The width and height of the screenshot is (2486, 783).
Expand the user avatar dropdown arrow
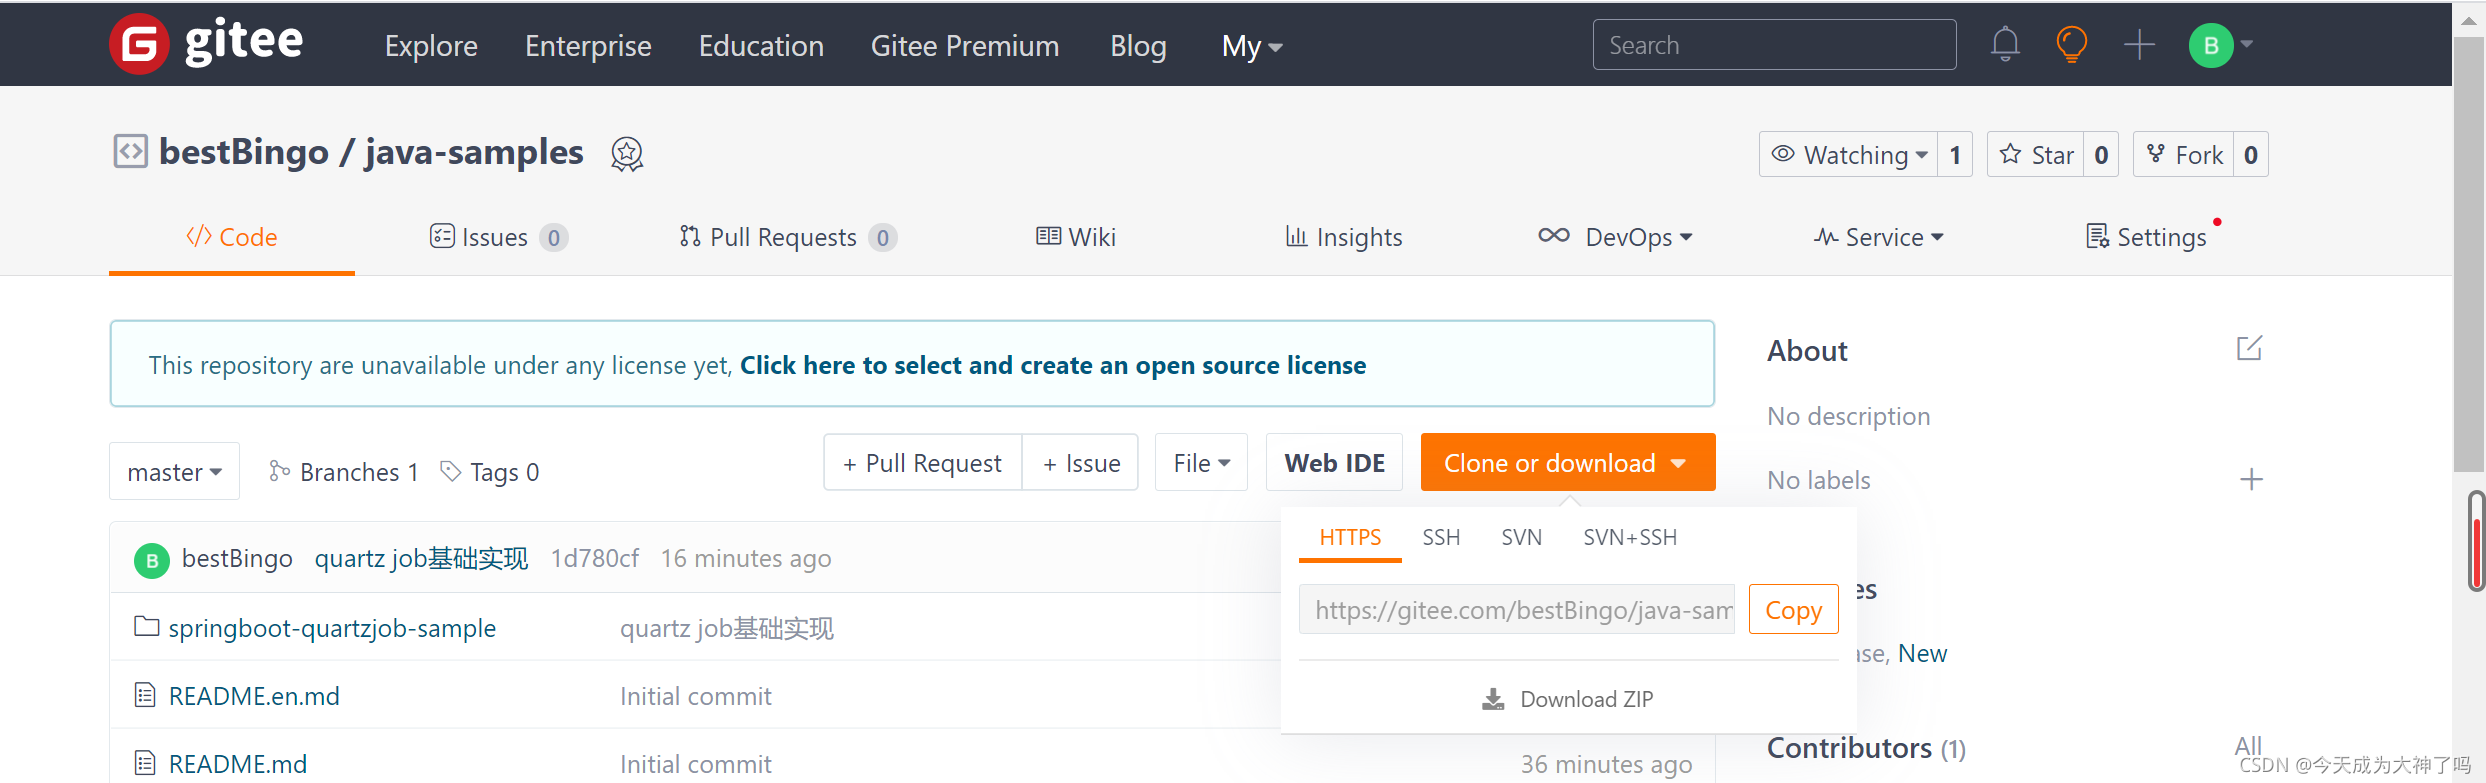2247,44
